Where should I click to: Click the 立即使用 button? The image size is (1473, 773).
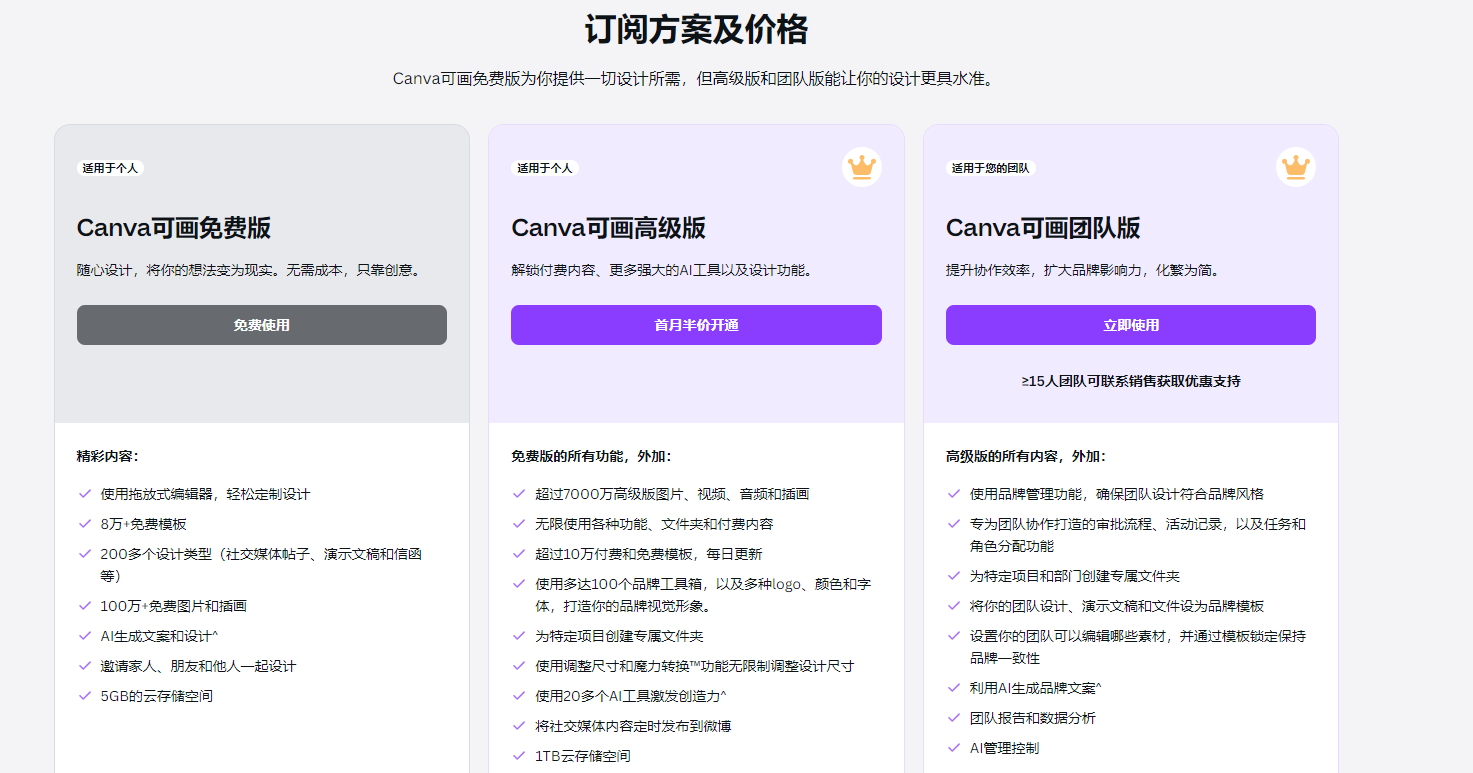(x=1131, y=325)
